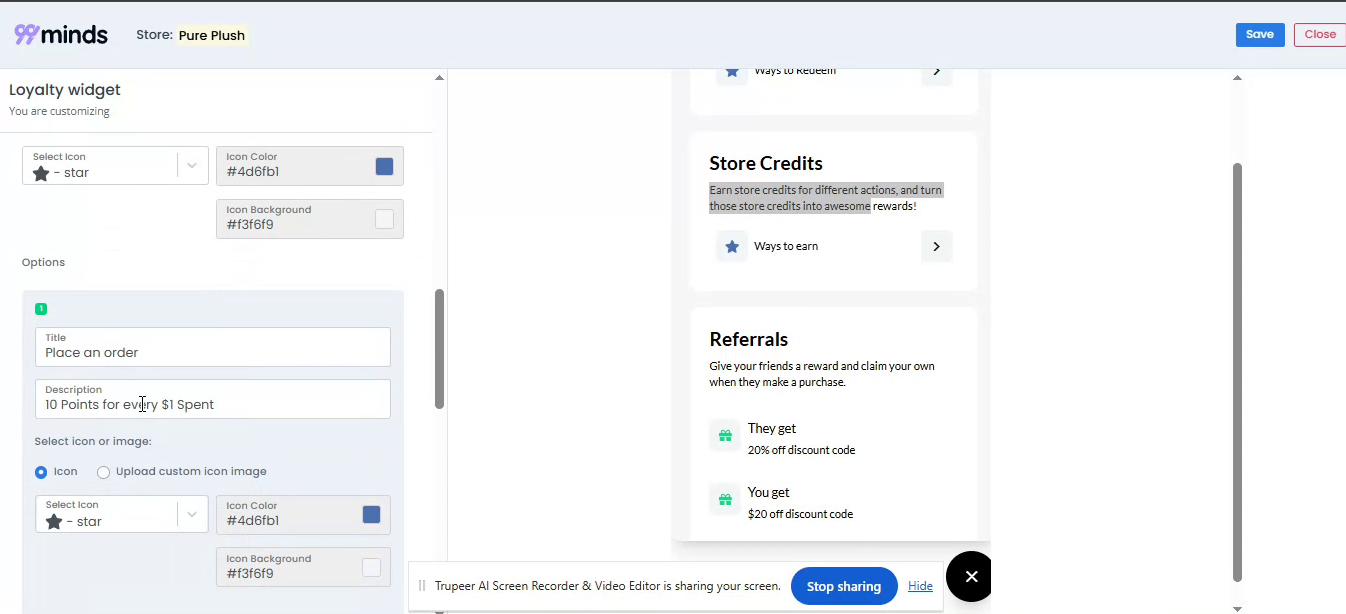Click the highlighted Earn store credits description
The height and width of the screenshot is (614, 1346).
[x=825, y=198]
